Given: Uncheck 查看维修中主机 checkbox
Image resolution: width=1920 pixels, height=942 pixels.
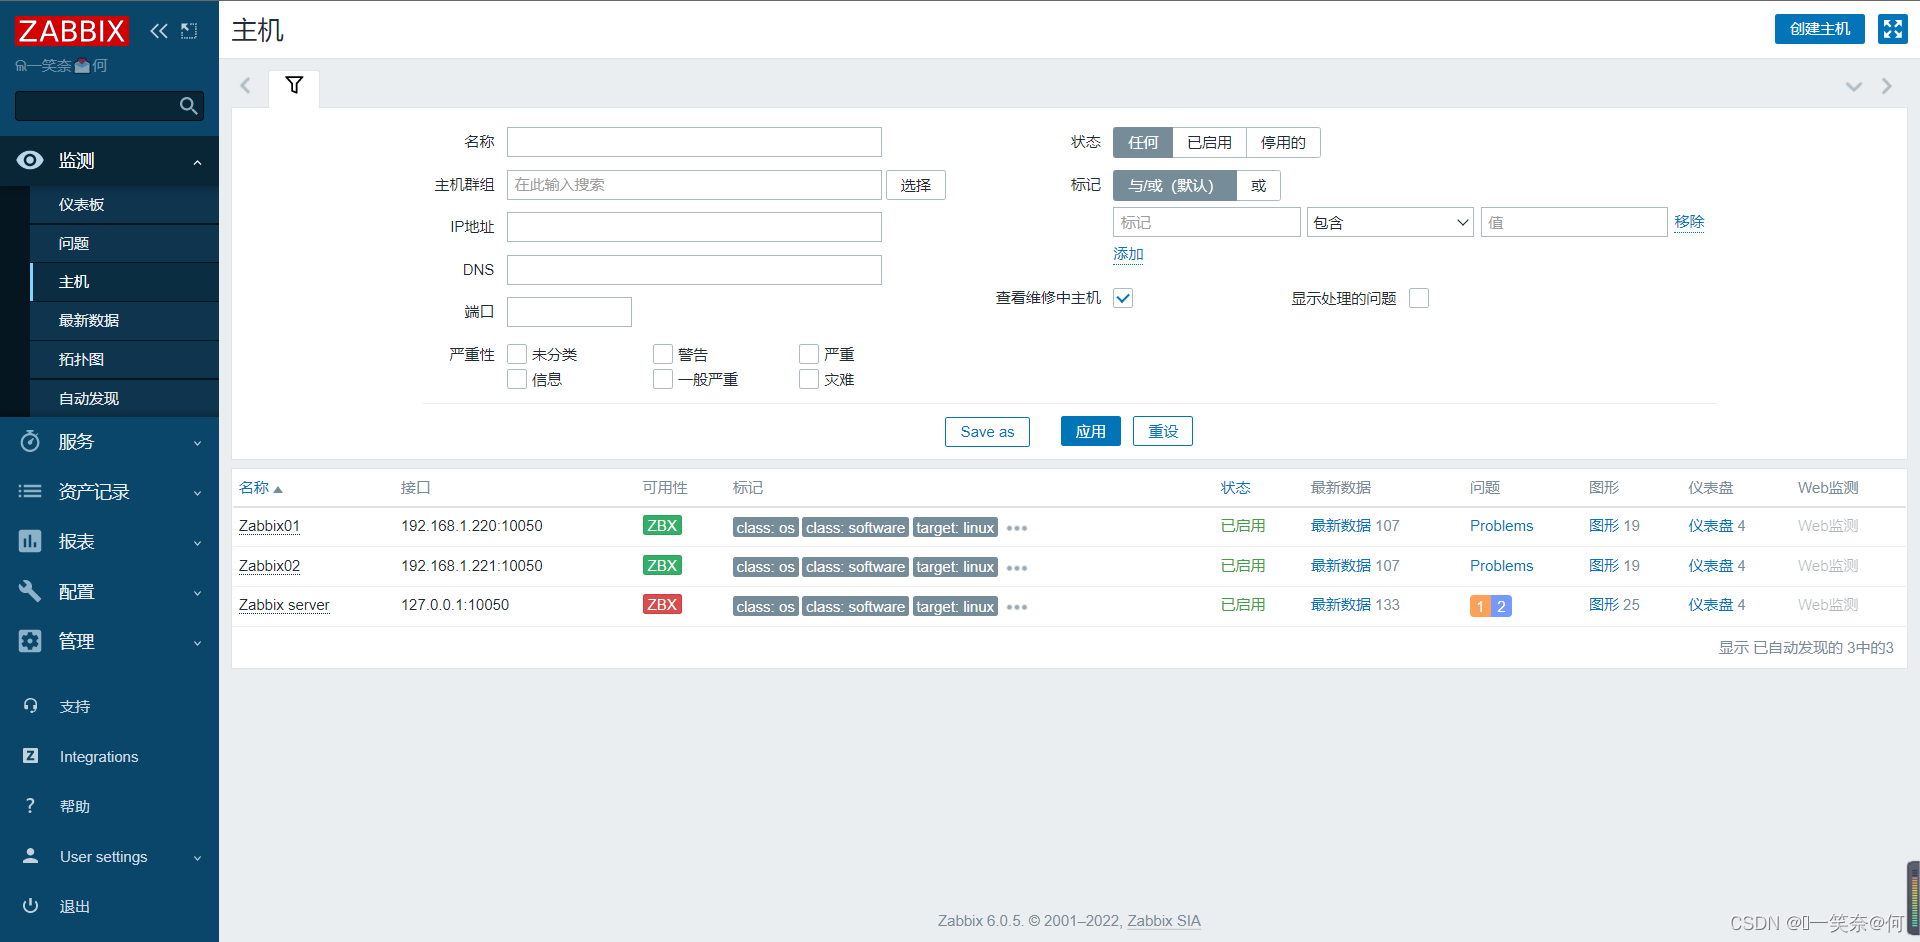Looking at the screenshot, I should pos(1123,298).
